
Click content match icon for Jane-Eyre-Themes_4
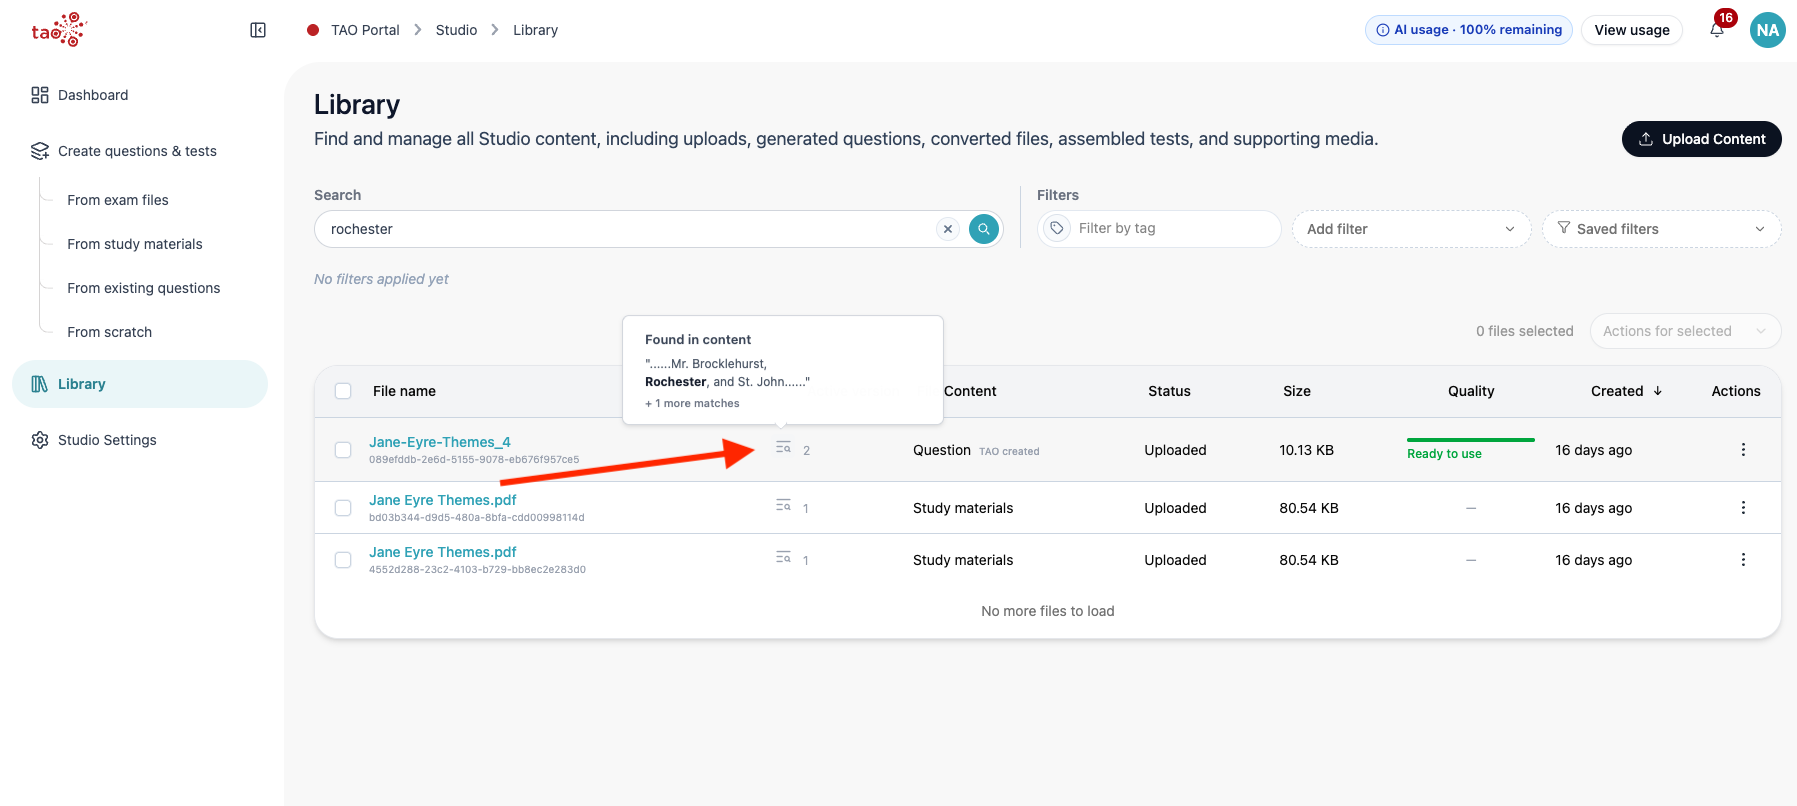[x=784, y=448]
